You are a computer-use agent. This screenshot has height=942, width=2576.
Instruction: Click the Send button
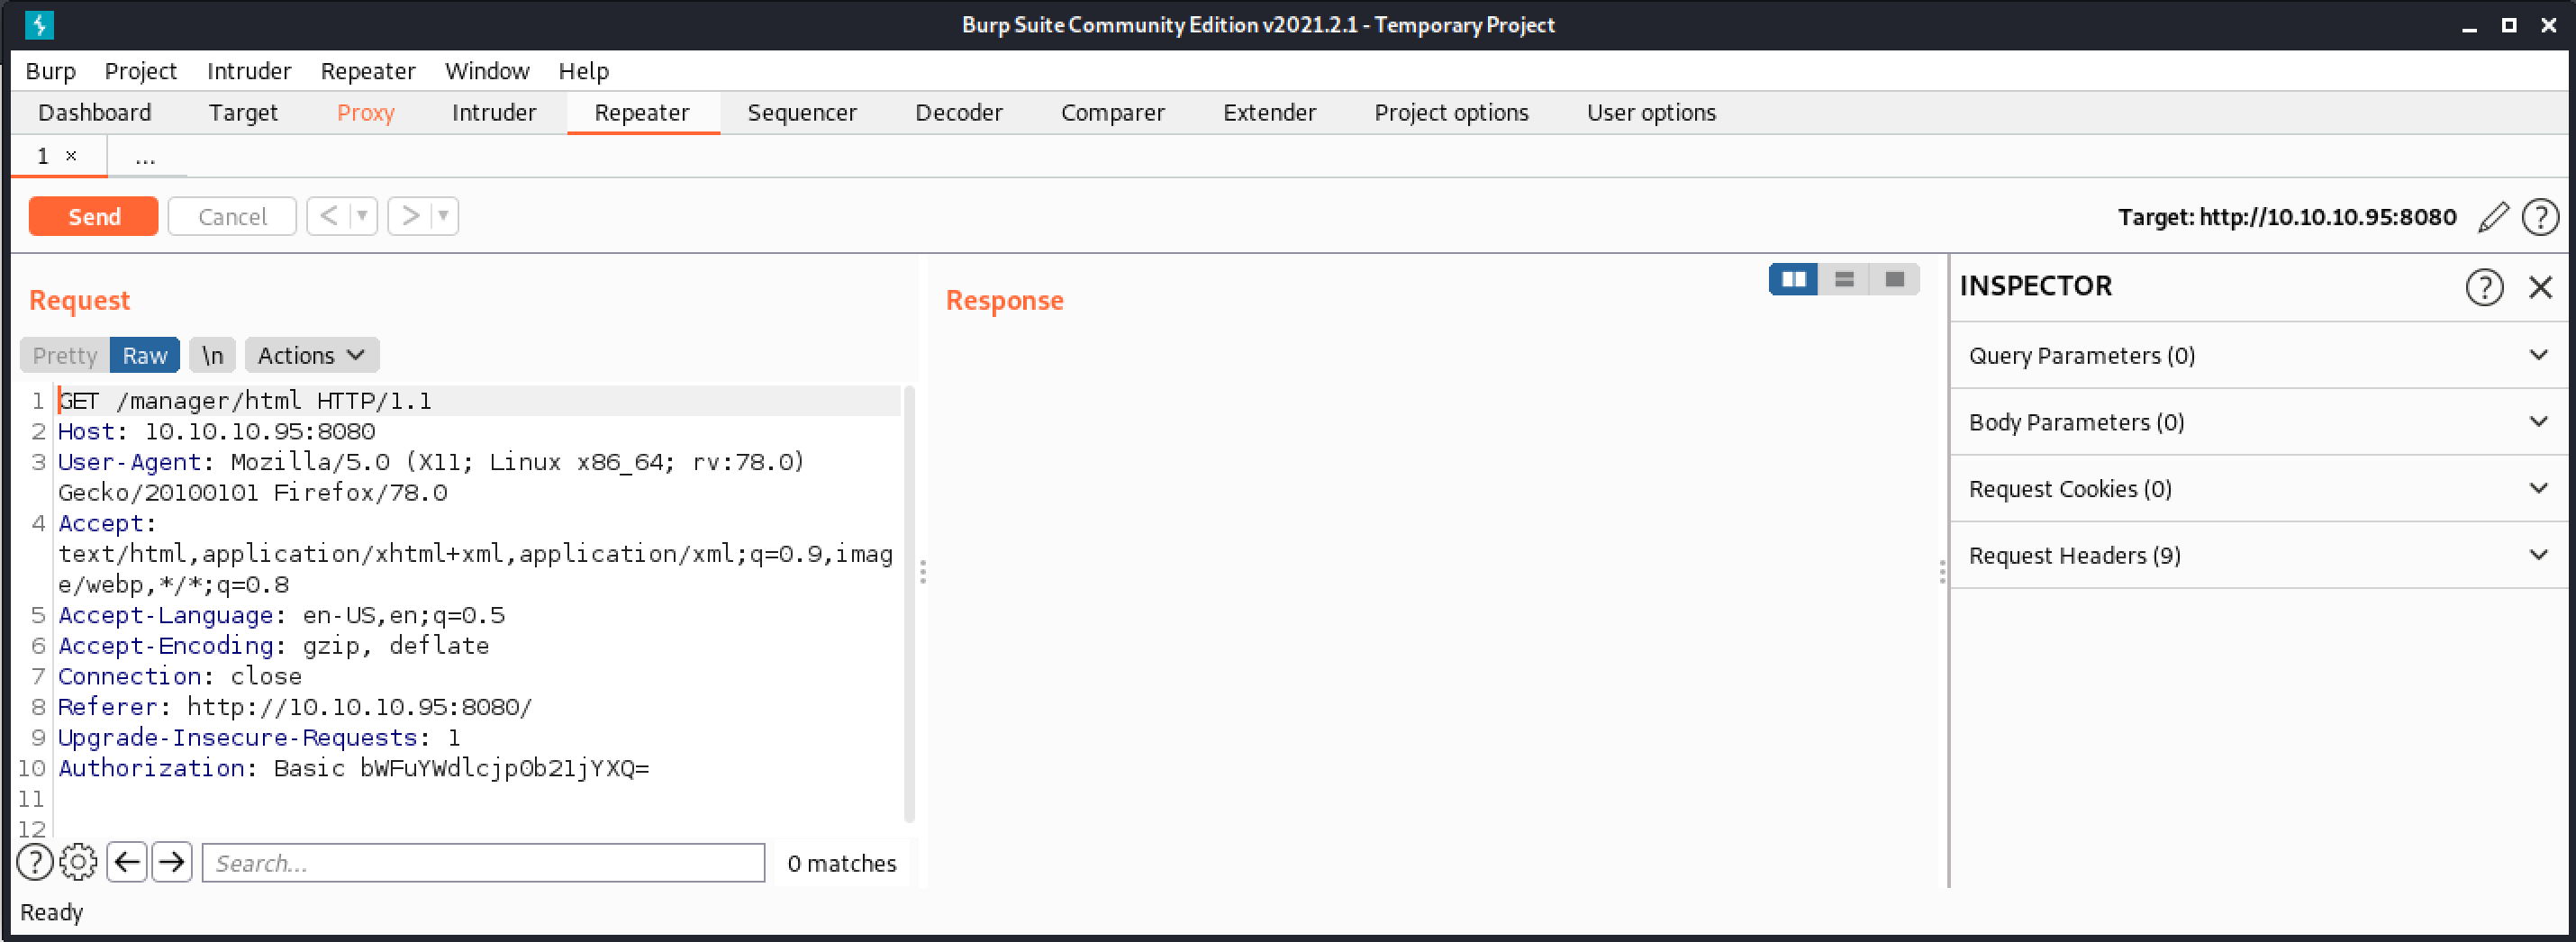tap(94, 217)
